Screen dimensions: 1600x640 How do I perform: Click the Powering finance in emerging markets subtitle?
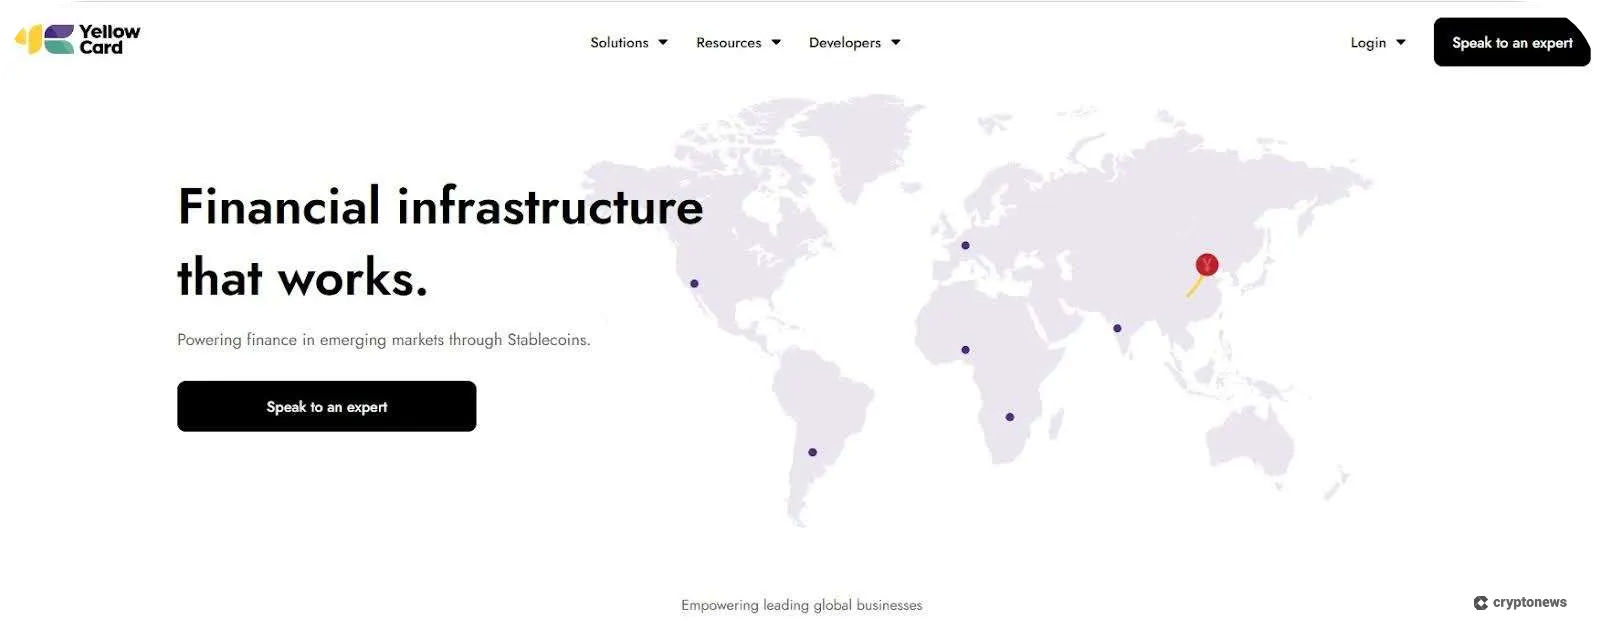tap(383, 340)
